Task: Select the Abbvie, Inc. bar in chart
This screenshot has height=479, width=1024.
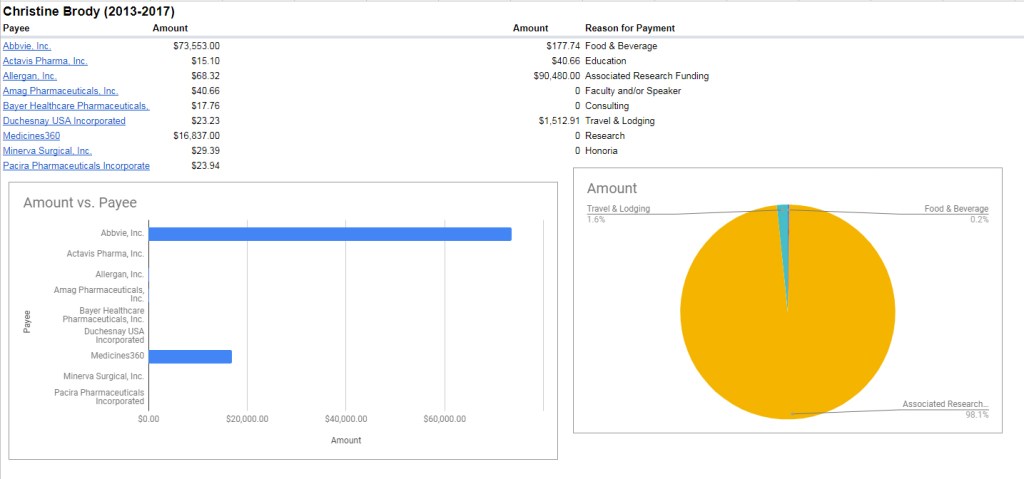Action: point(330,234)
